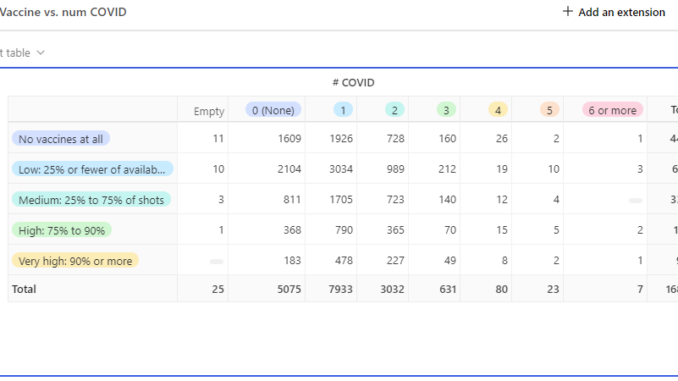678x381 pixels.
Task: Click cell value 811 in Medium row
Action: [292, 199]
